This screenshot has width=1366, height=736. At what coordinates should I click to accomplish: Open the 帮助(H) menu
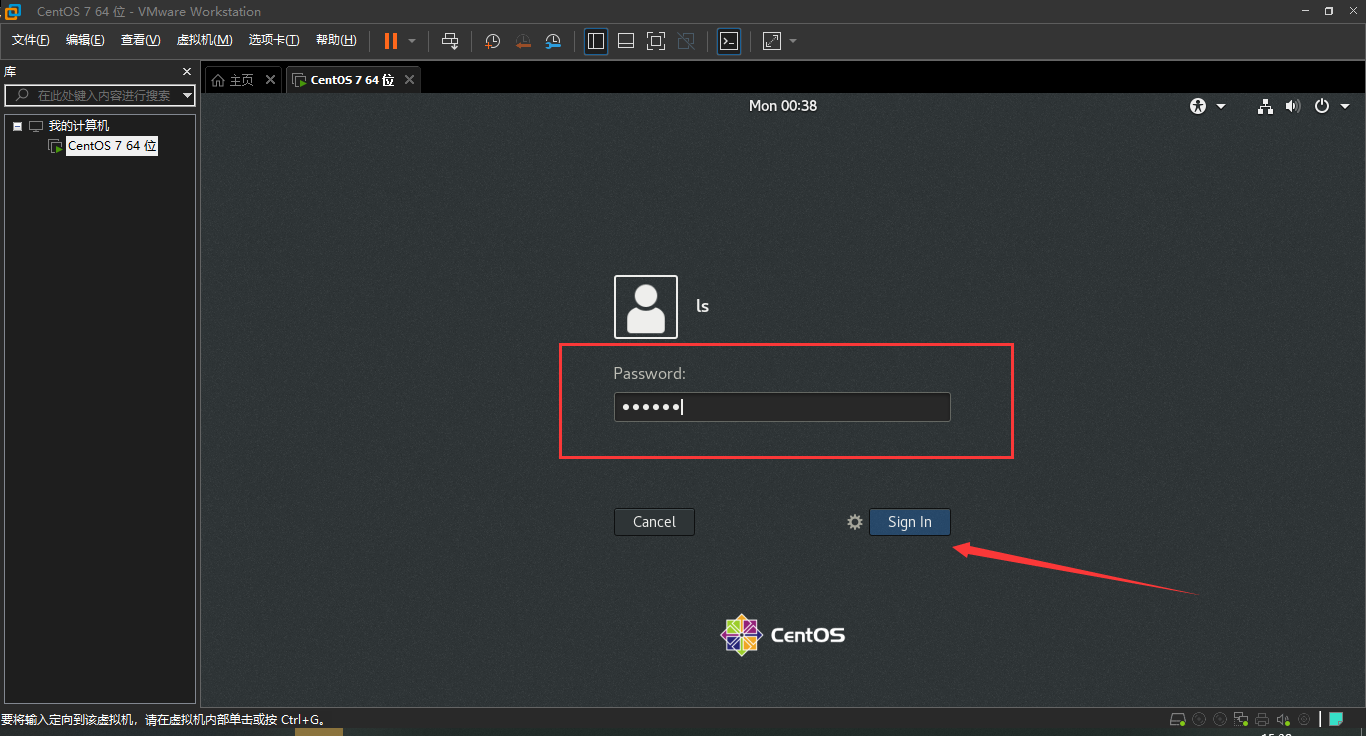[336, 40]
